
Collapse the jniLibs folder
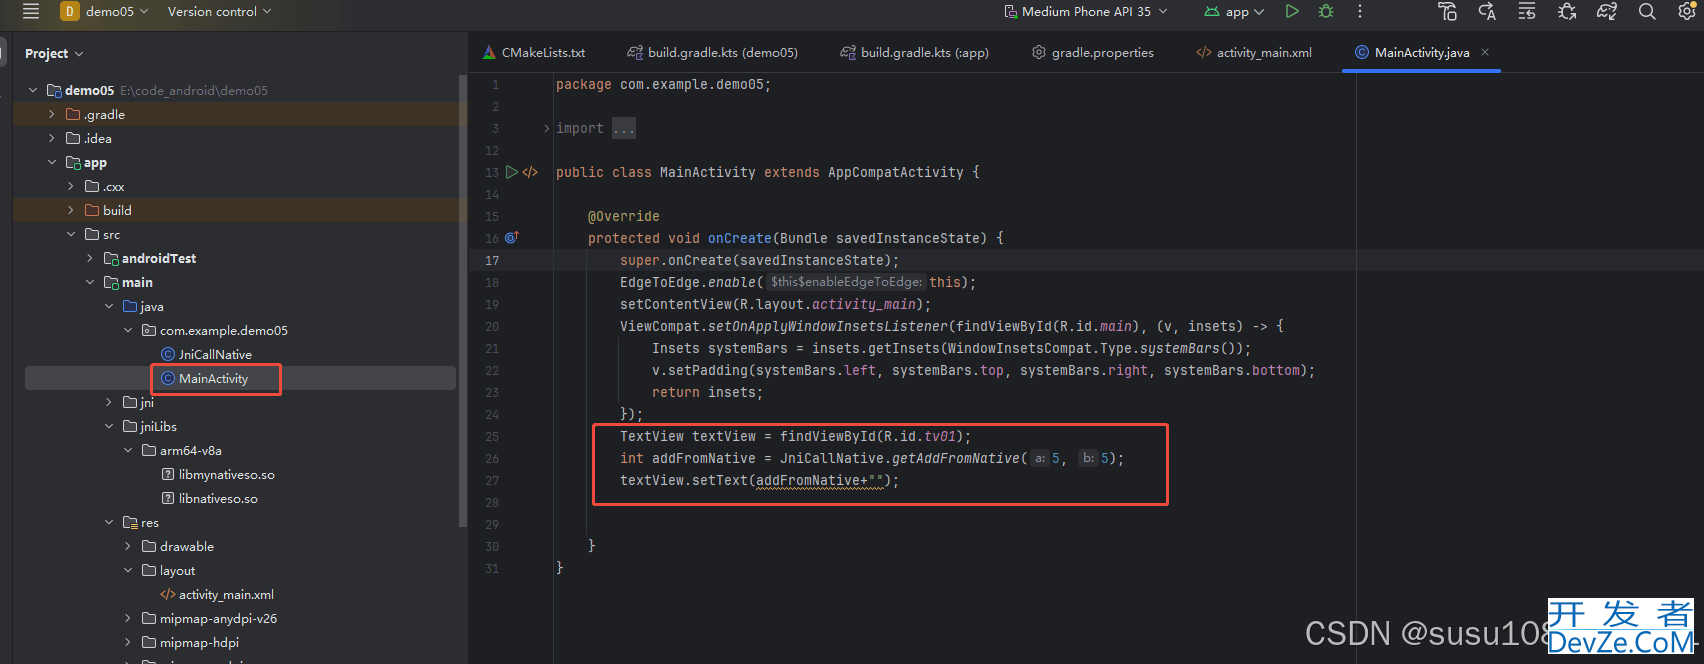pos(109,426)
